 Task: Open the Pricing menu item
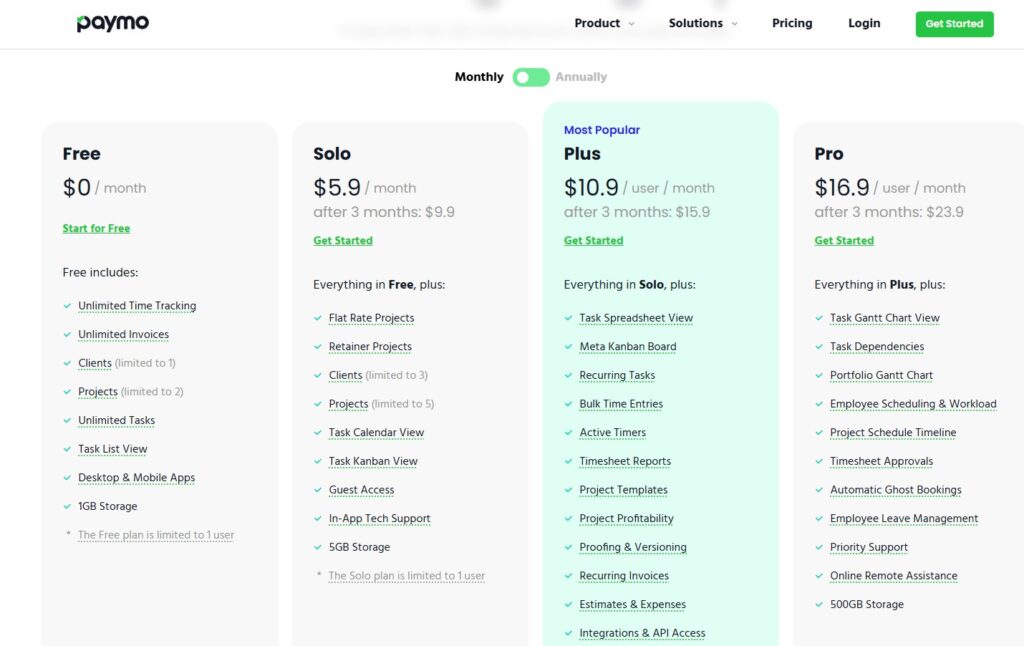pyautogui.click(x=792, y=22)
